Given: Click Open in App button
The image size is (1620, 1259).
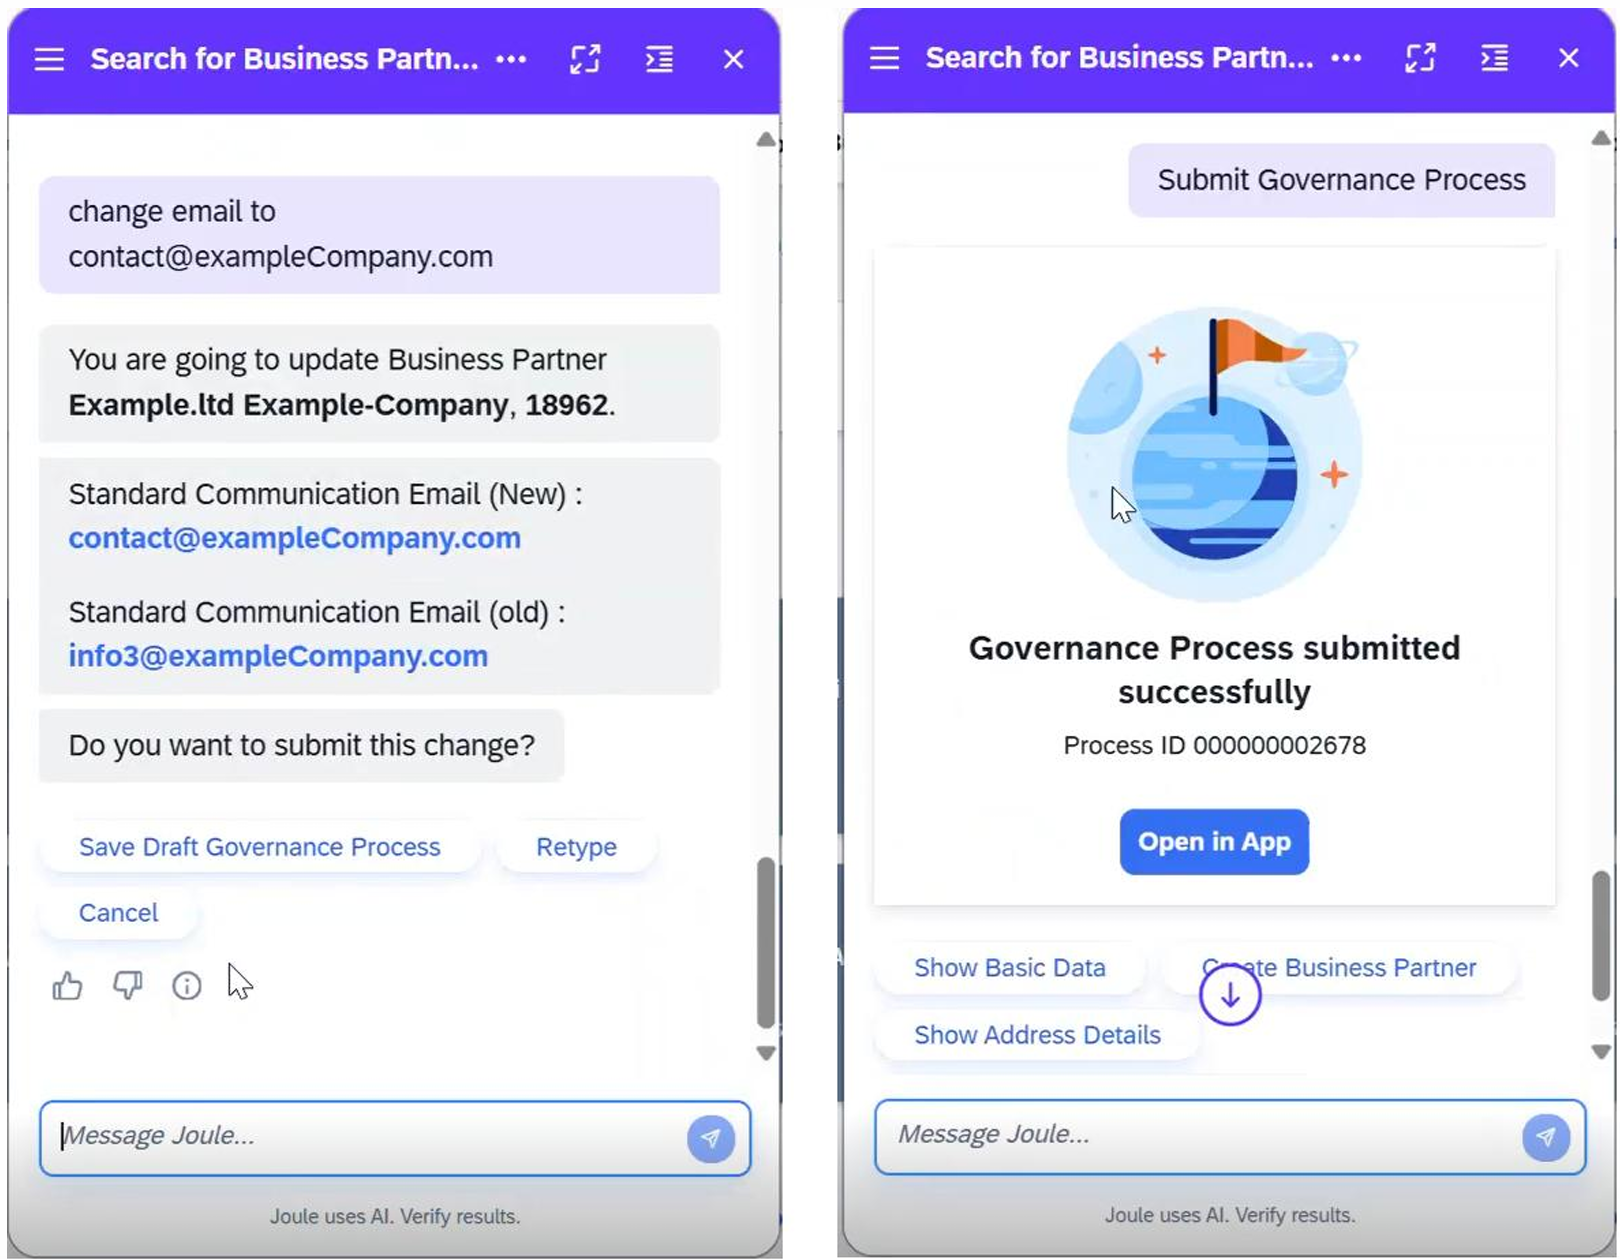Looking at the screenshot, I should click(1214, 842).
